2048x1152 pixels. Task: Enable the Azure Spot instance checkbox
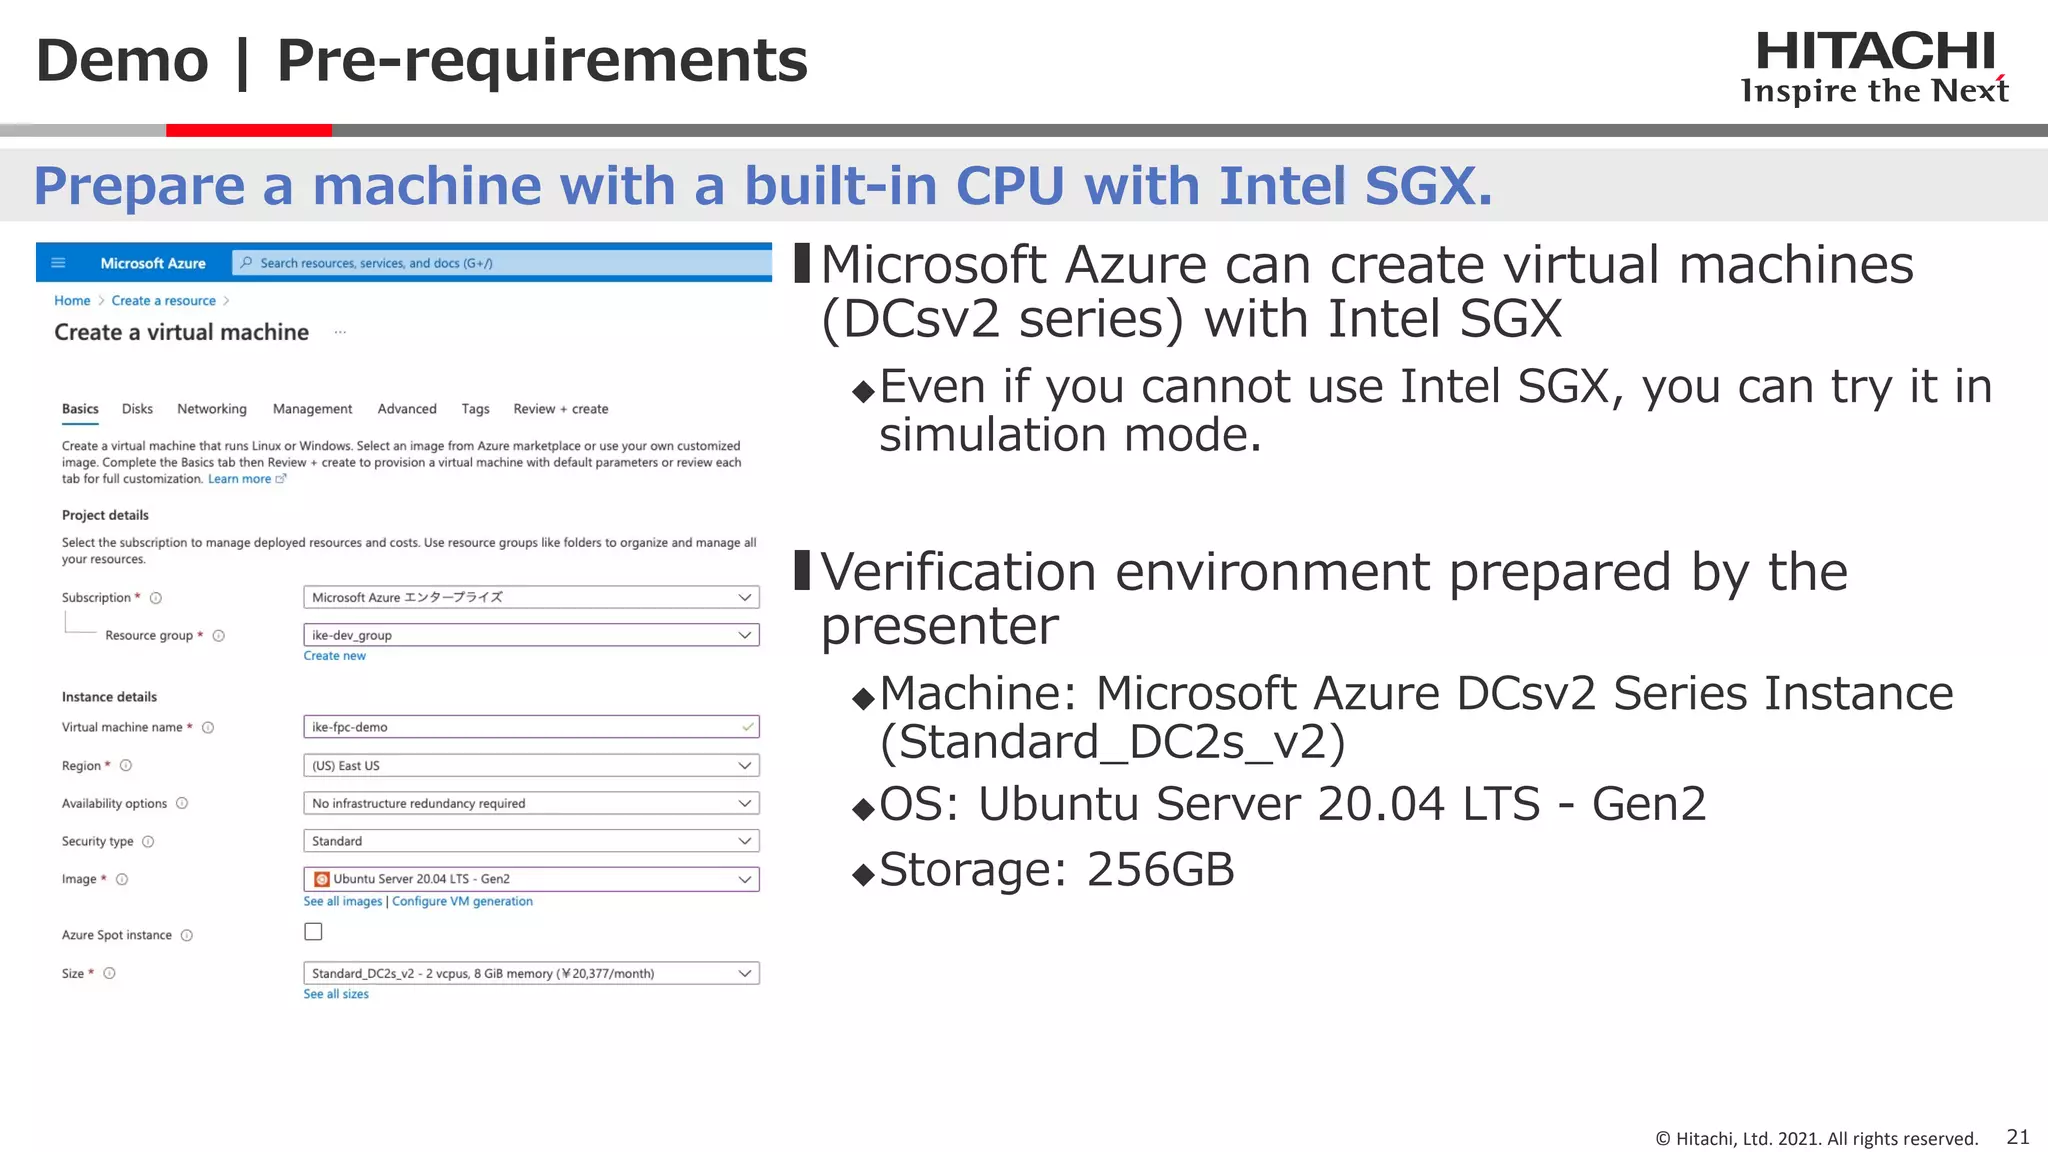click(313, 932)
